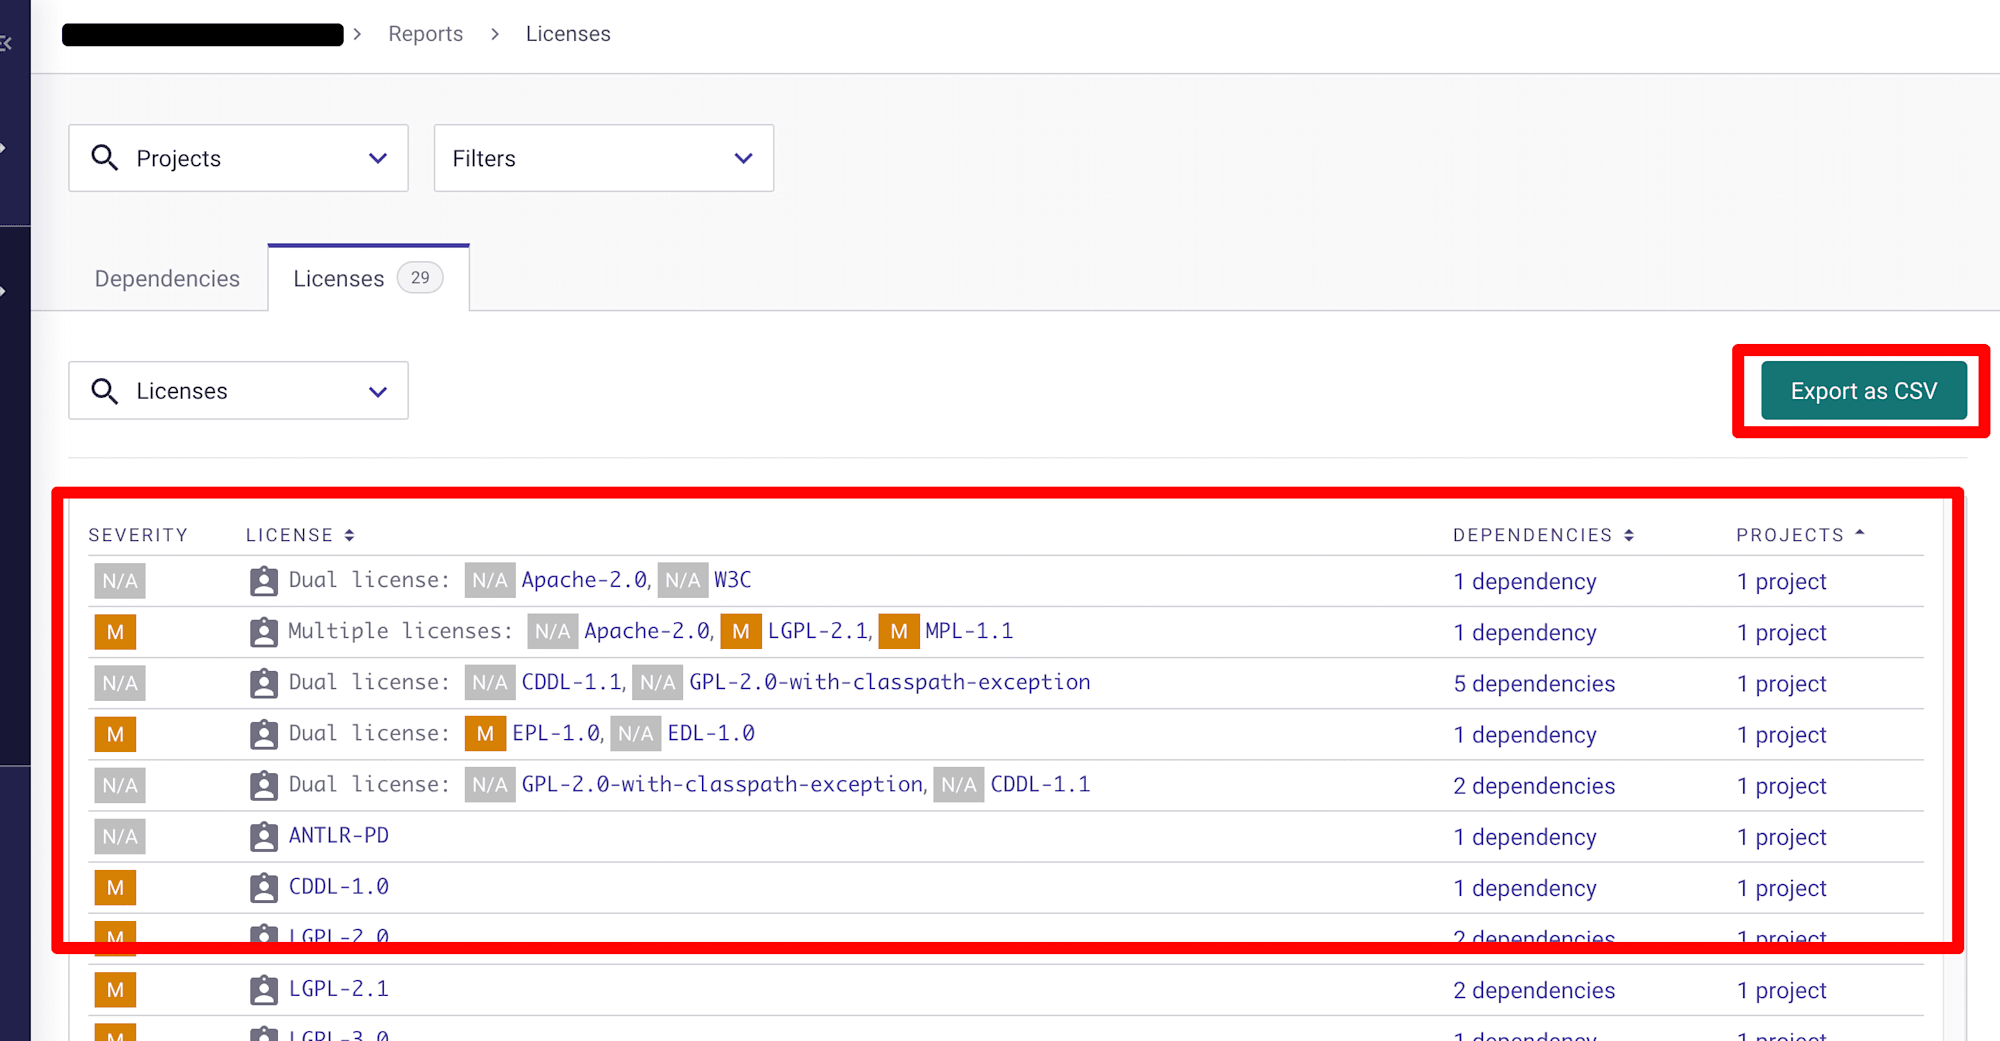Sort table by Dependencies column
The image size is (2000, 1041).
[1543, 535]
